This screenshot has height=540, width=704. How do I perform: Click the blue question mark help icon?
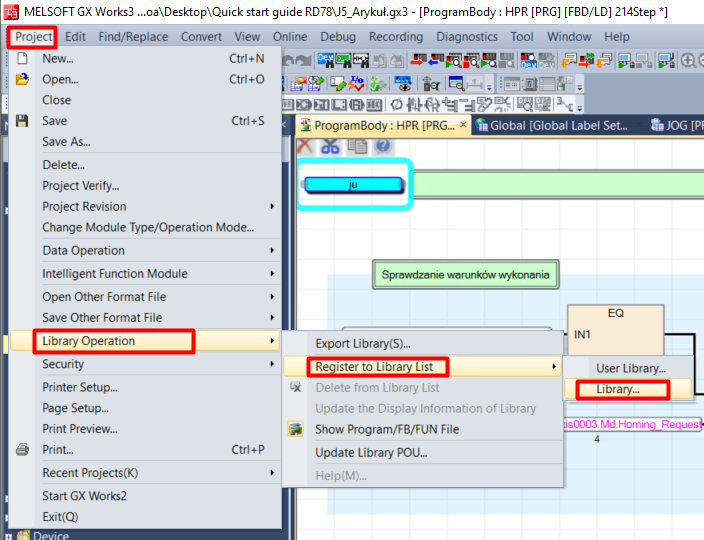tap(383, 146)
